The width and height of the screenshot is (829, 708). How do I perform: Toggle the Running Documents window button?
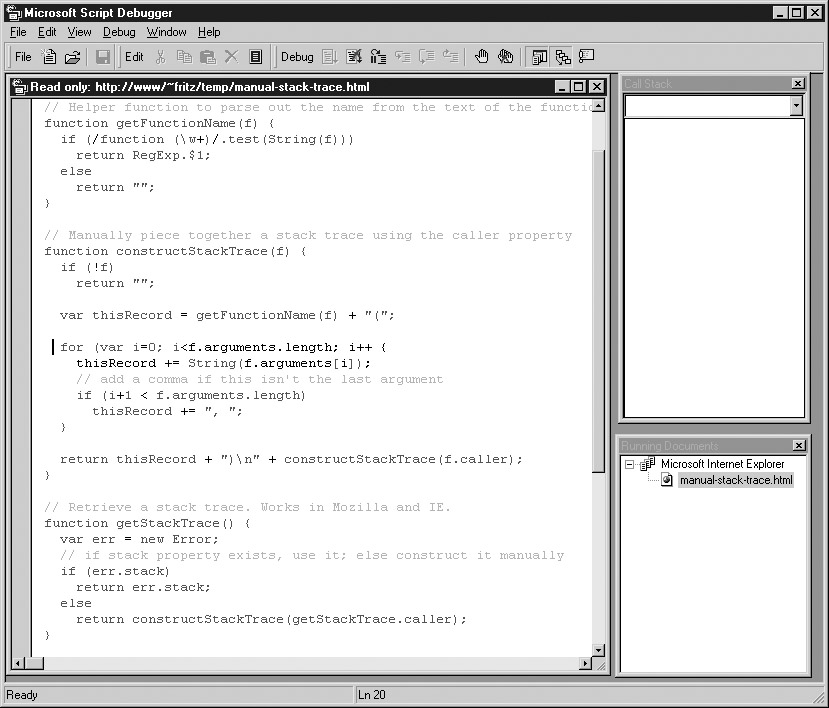coord(539,57)
